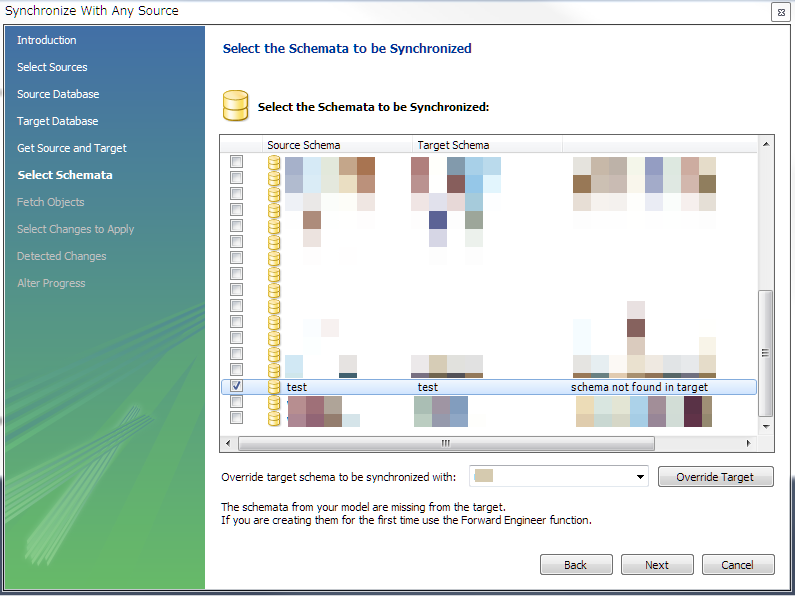Click the schema list scroll-up arrow
Screen dimensions: 795x596
(x=766, y=144)
